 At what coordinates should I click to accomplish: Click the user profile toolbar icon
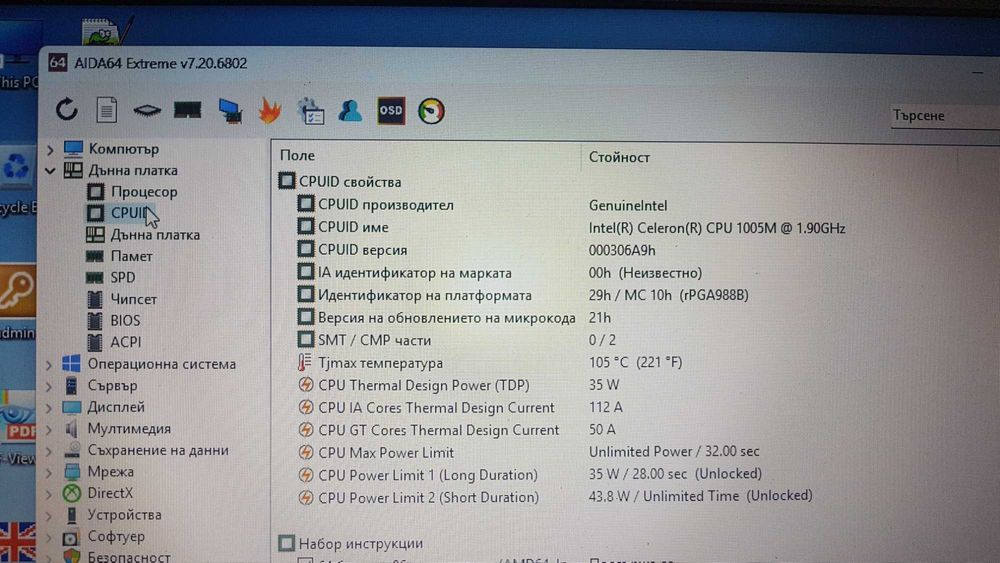click(x=350, y=110)
